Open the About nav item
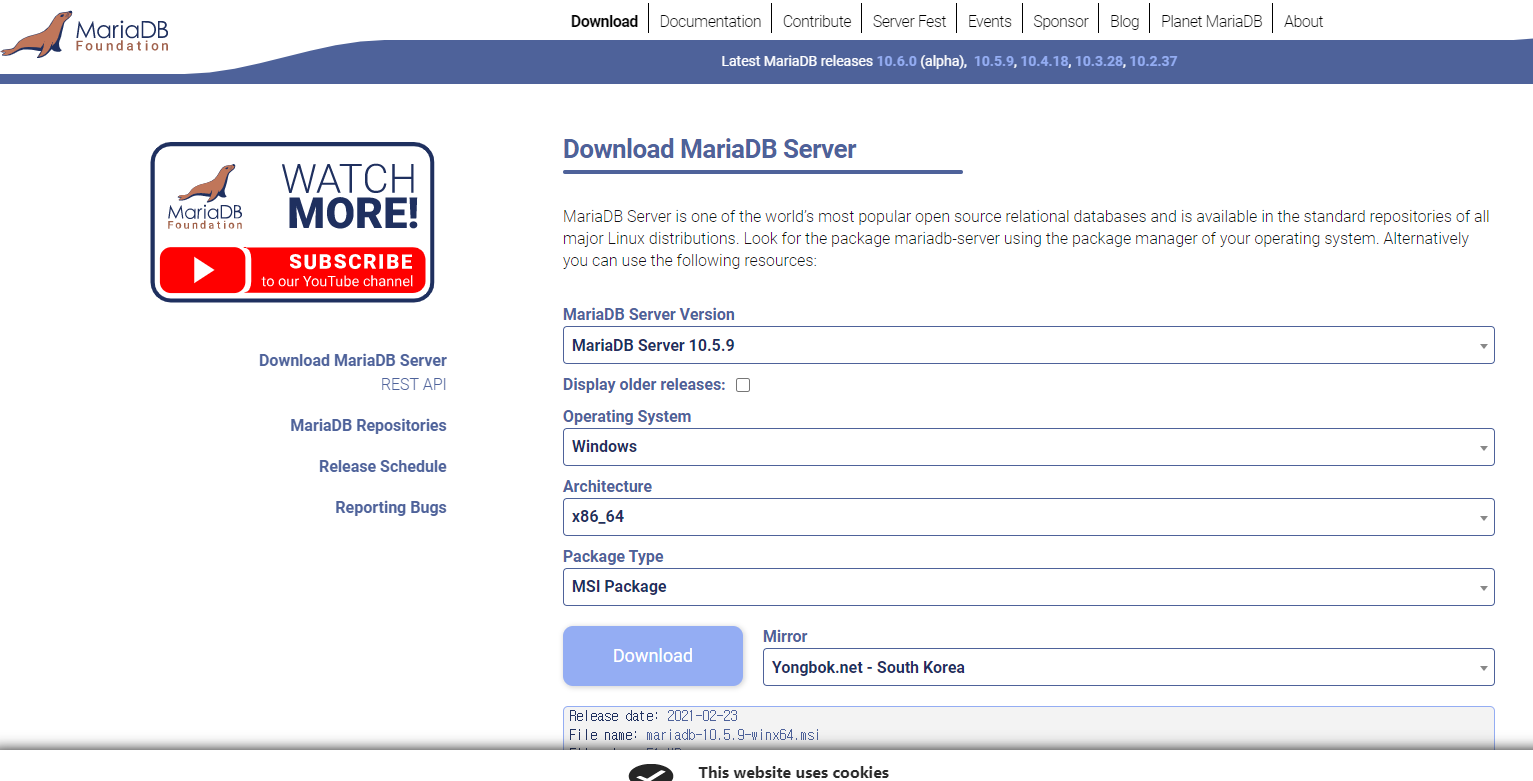1533x781 pixels. pos(1303,21)
